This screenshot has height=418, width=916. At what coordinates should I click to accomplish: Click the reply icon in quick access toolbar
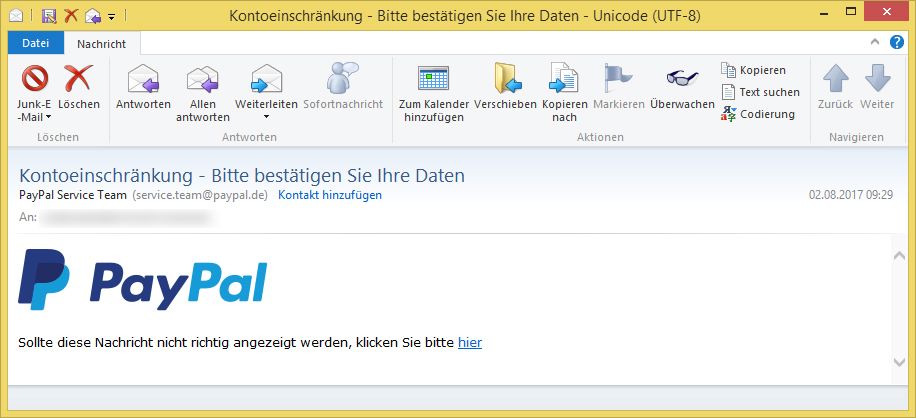[x=93, y=16]
